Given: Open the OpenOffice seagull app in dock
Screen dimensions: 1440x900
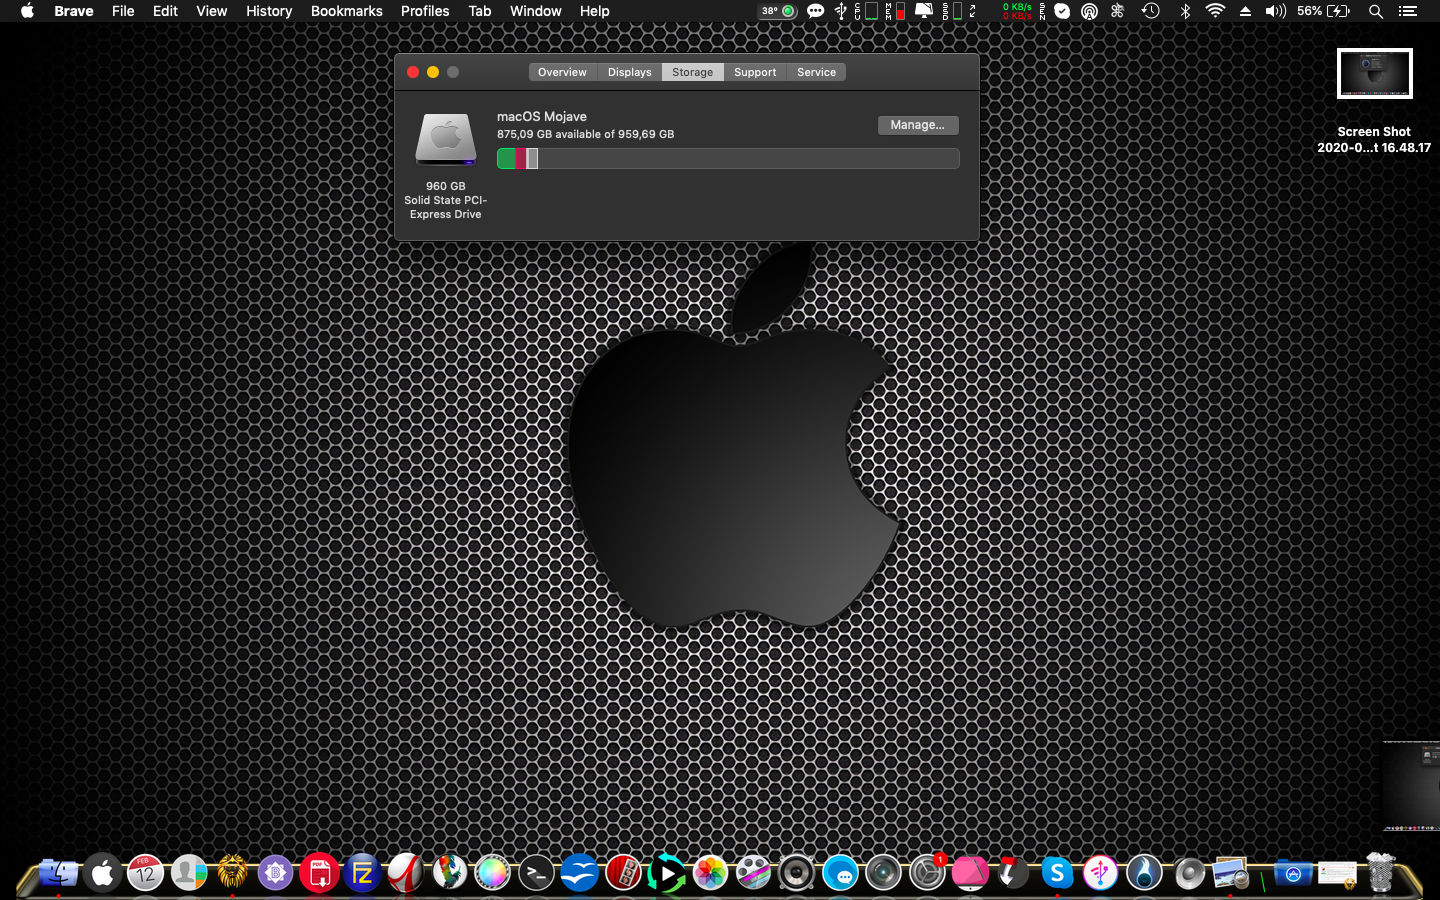Looking at the screenshot, I should click(579, 873).
